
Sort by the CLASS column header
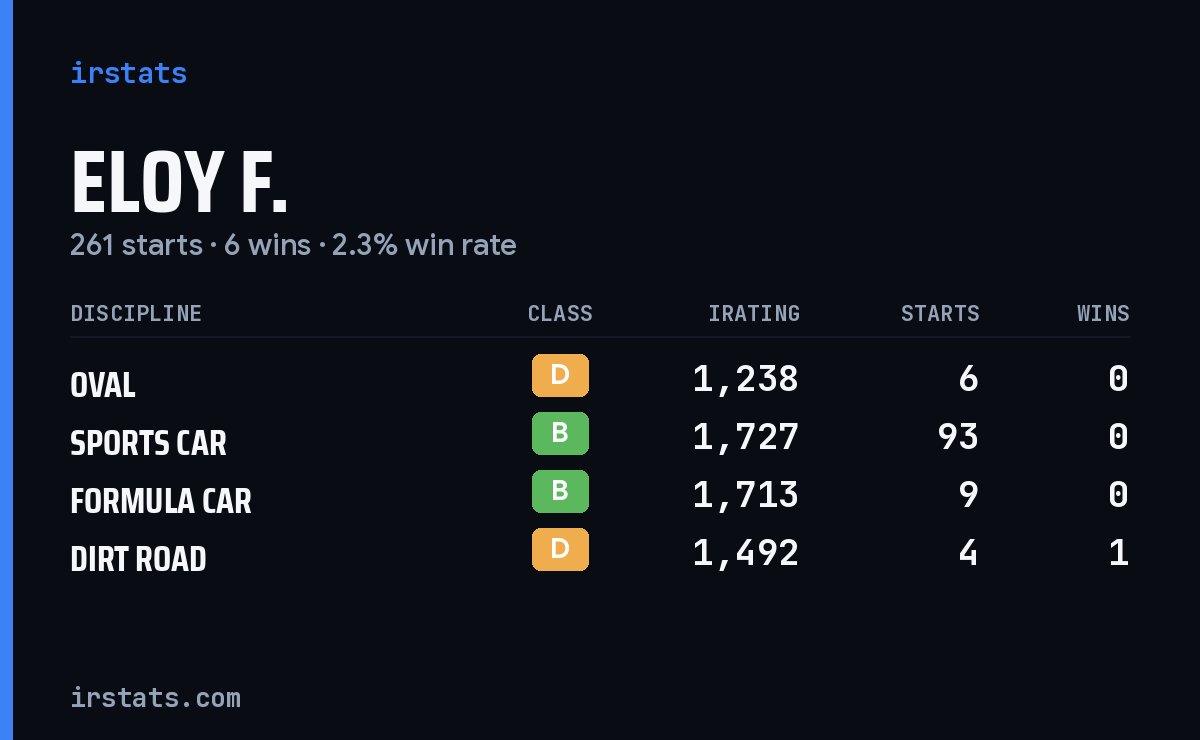coord(560,313)
